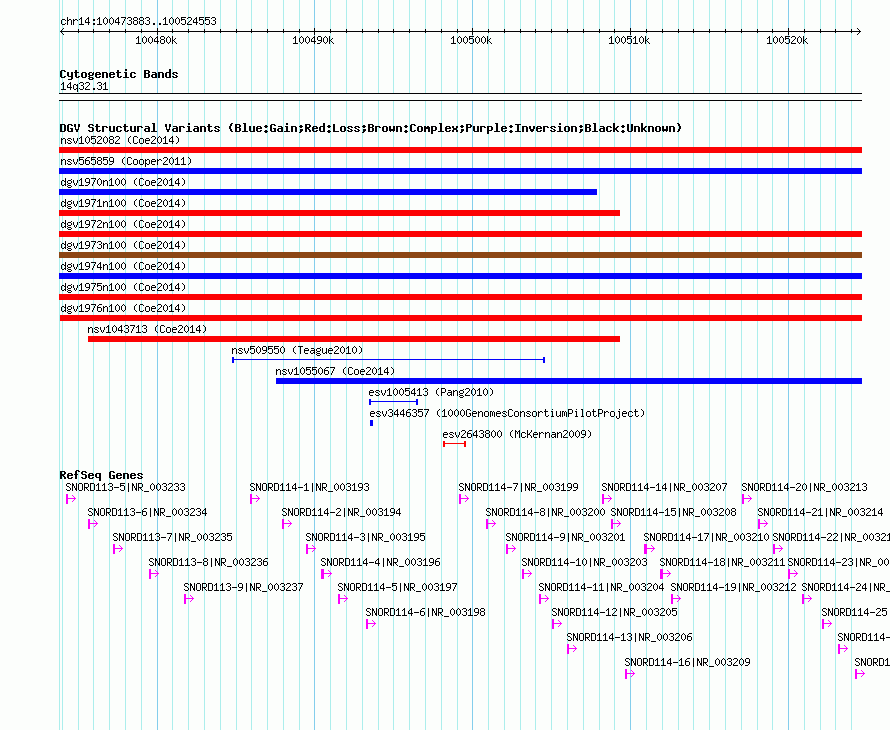
Task: Open the dgv1971n100 (Coe2014) label
Action: 123,203
